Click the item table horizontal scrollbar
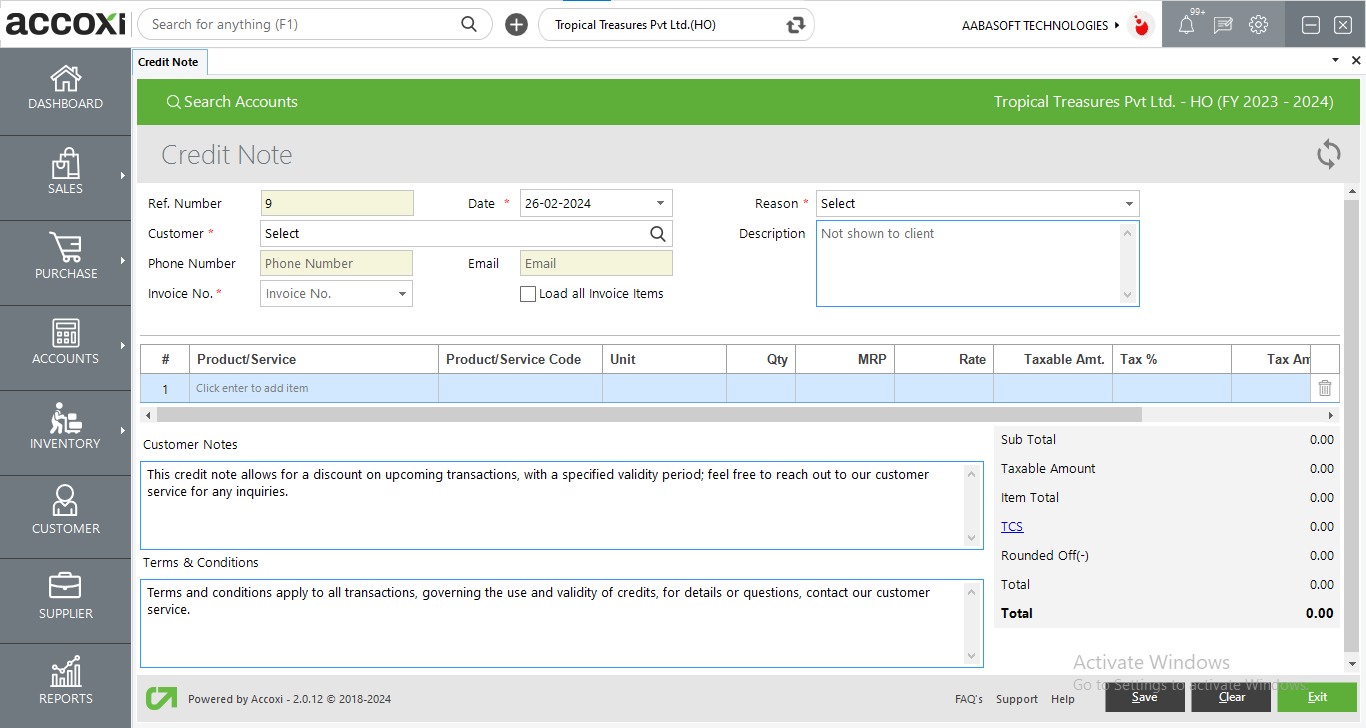 coord(648,415)
